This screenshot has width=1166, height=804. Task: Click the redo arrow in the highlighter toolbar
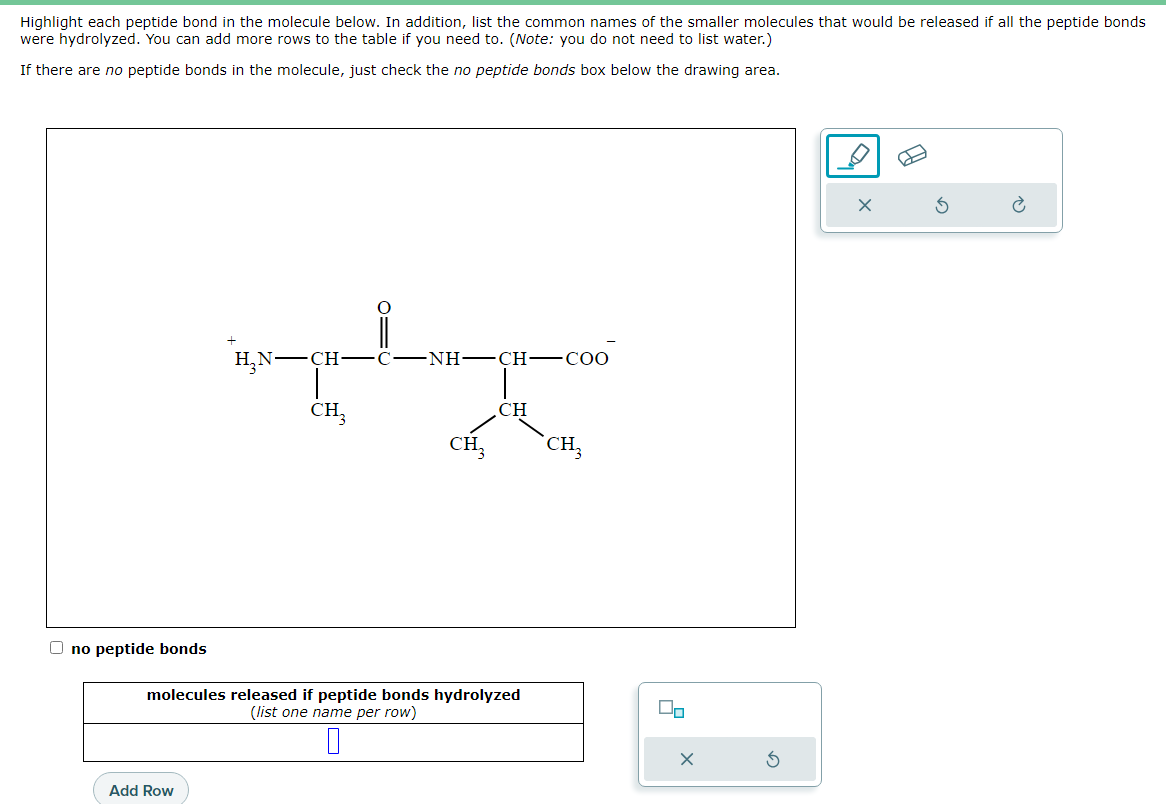(x=1018, y=205)
